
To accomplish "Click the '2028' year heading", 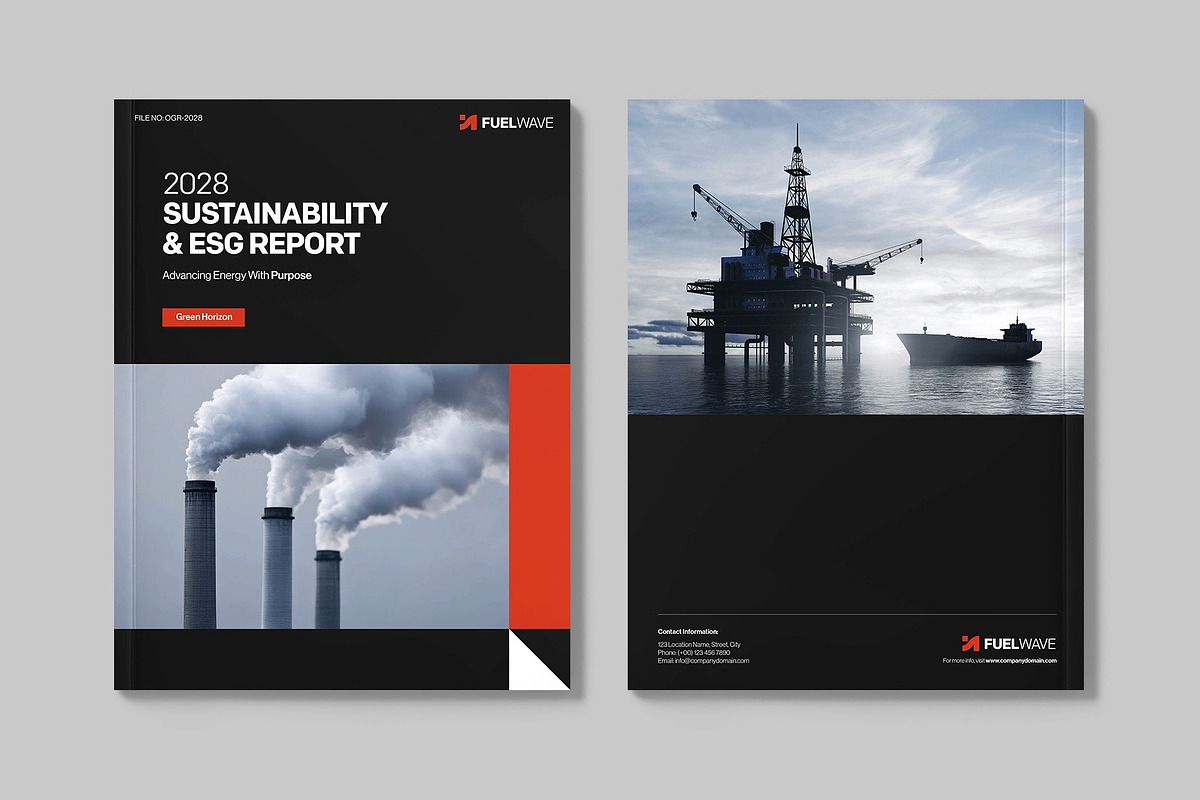I will 196,183.
